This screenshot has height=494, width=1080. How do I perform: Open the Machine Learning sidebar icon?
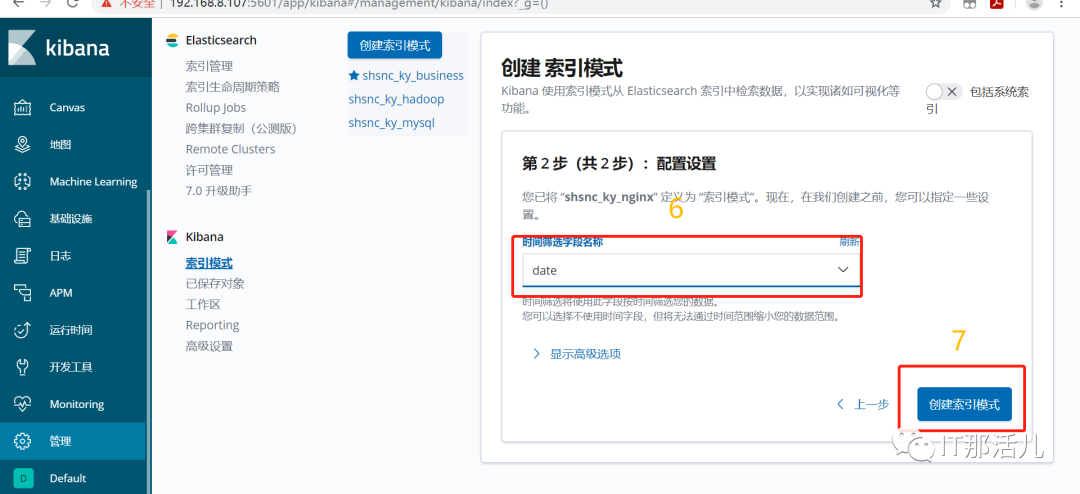(x=23, y=182)
